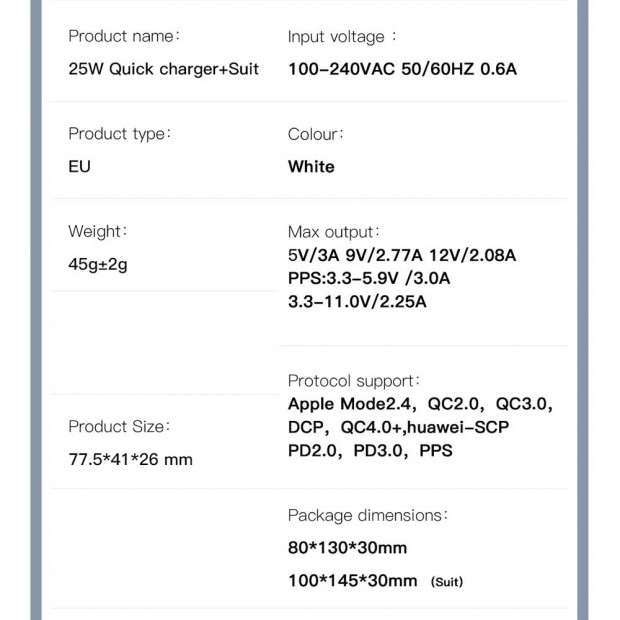Select the EU product type value

pos(79,166)
